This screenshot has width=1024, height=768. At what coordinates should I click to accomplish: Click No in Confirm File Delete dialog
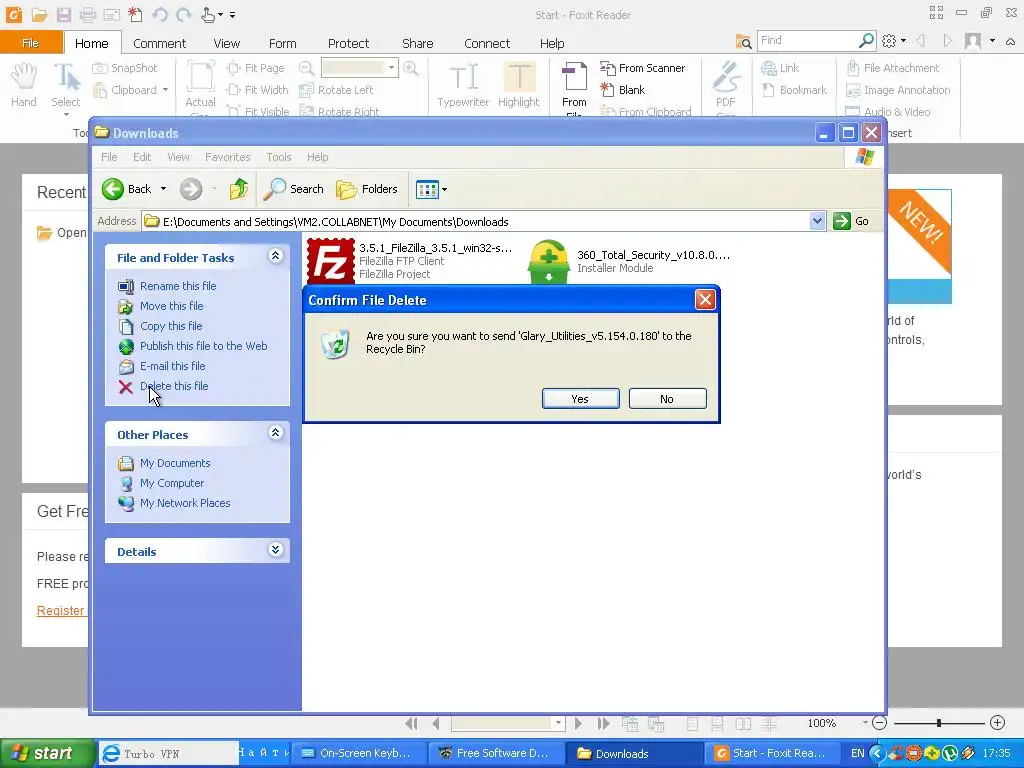(x=667, y=399)
